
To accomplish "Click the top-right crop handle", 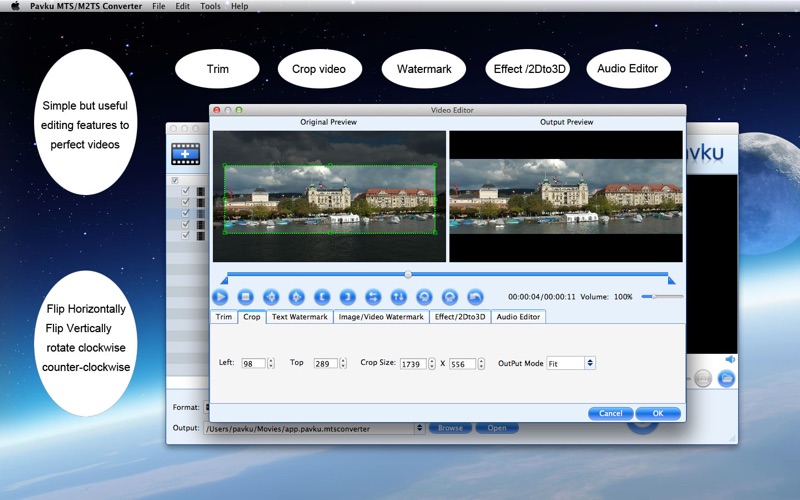I will pyautogui.click(x=435, y=165).
